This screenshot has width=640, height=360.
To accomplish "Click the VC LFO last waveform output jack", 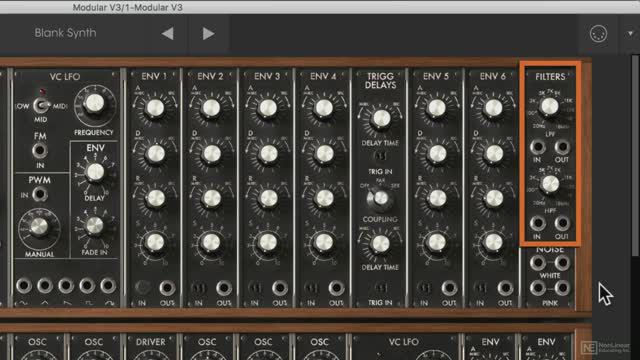I will 108,285.
